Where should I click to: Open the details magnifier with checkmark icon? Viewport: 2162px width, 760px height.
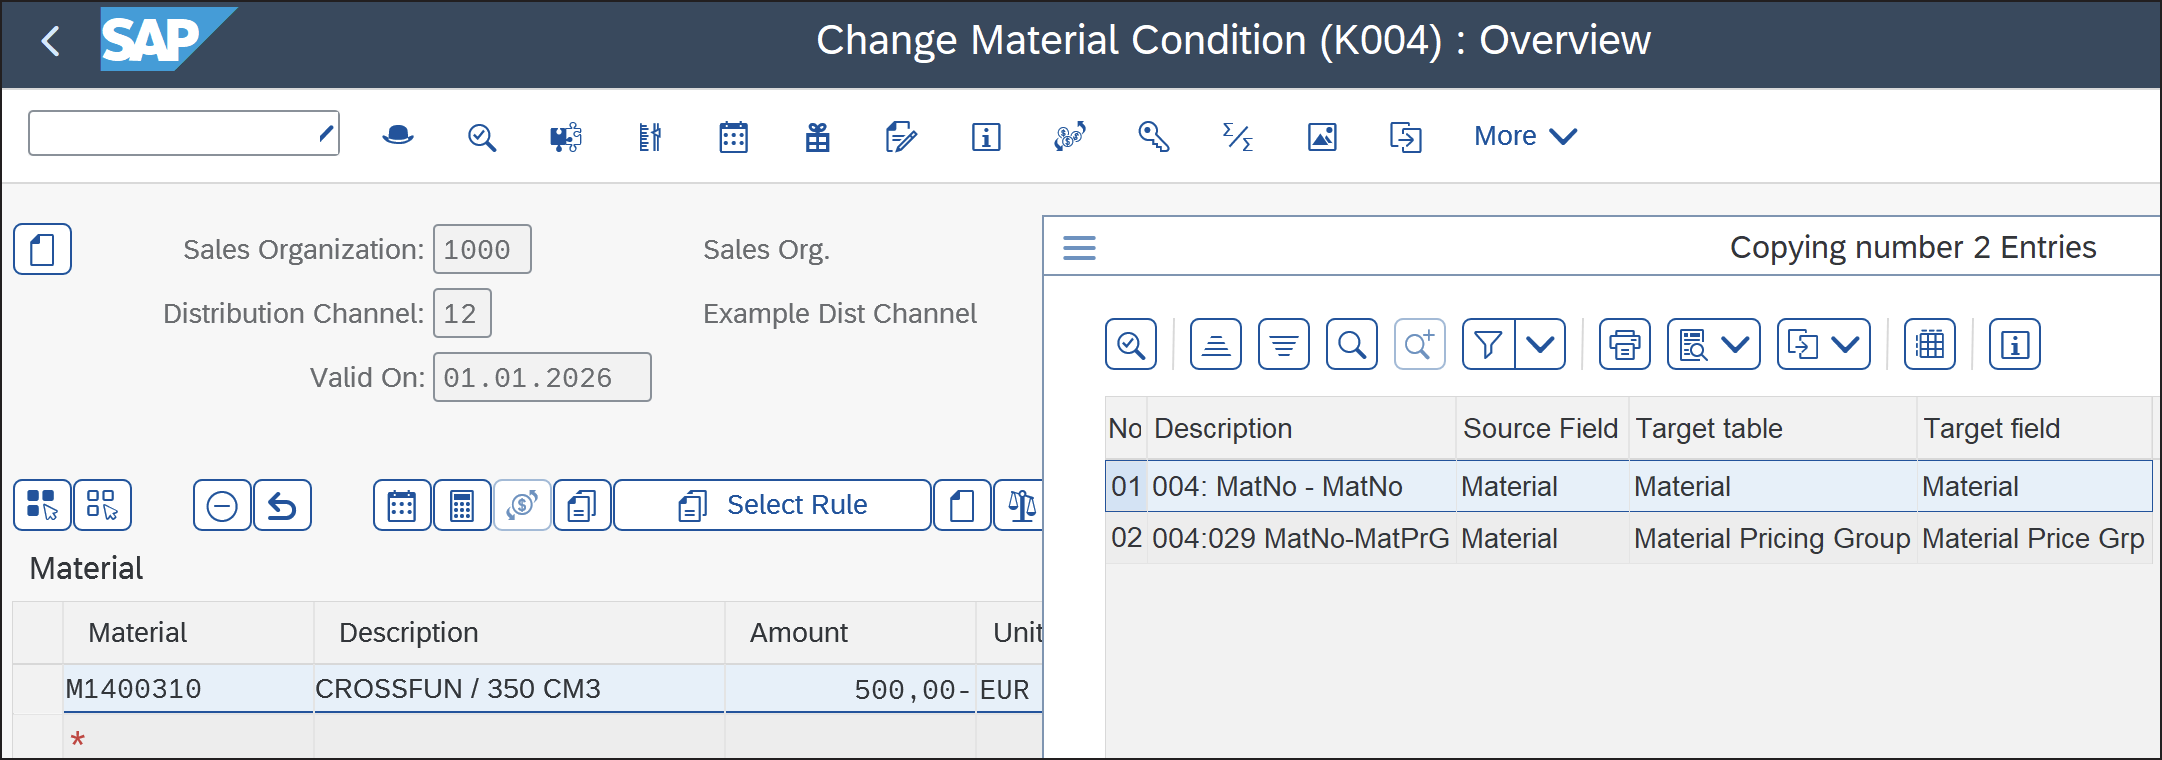coord(482,136)
